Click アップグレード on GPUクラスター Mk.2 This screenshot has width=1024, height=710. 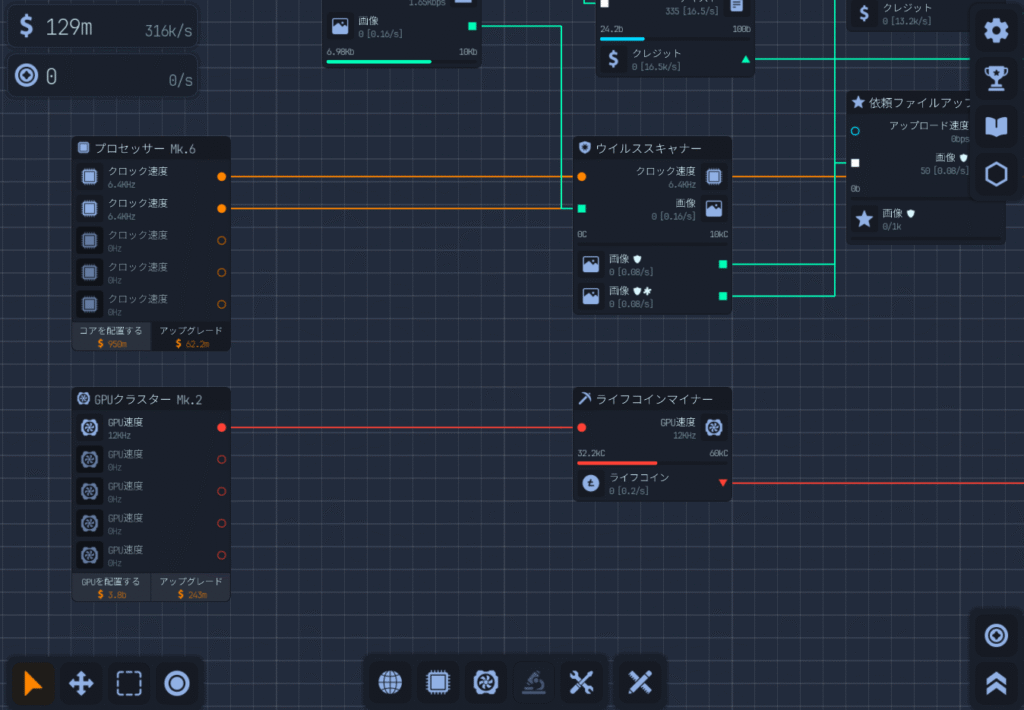190,587
